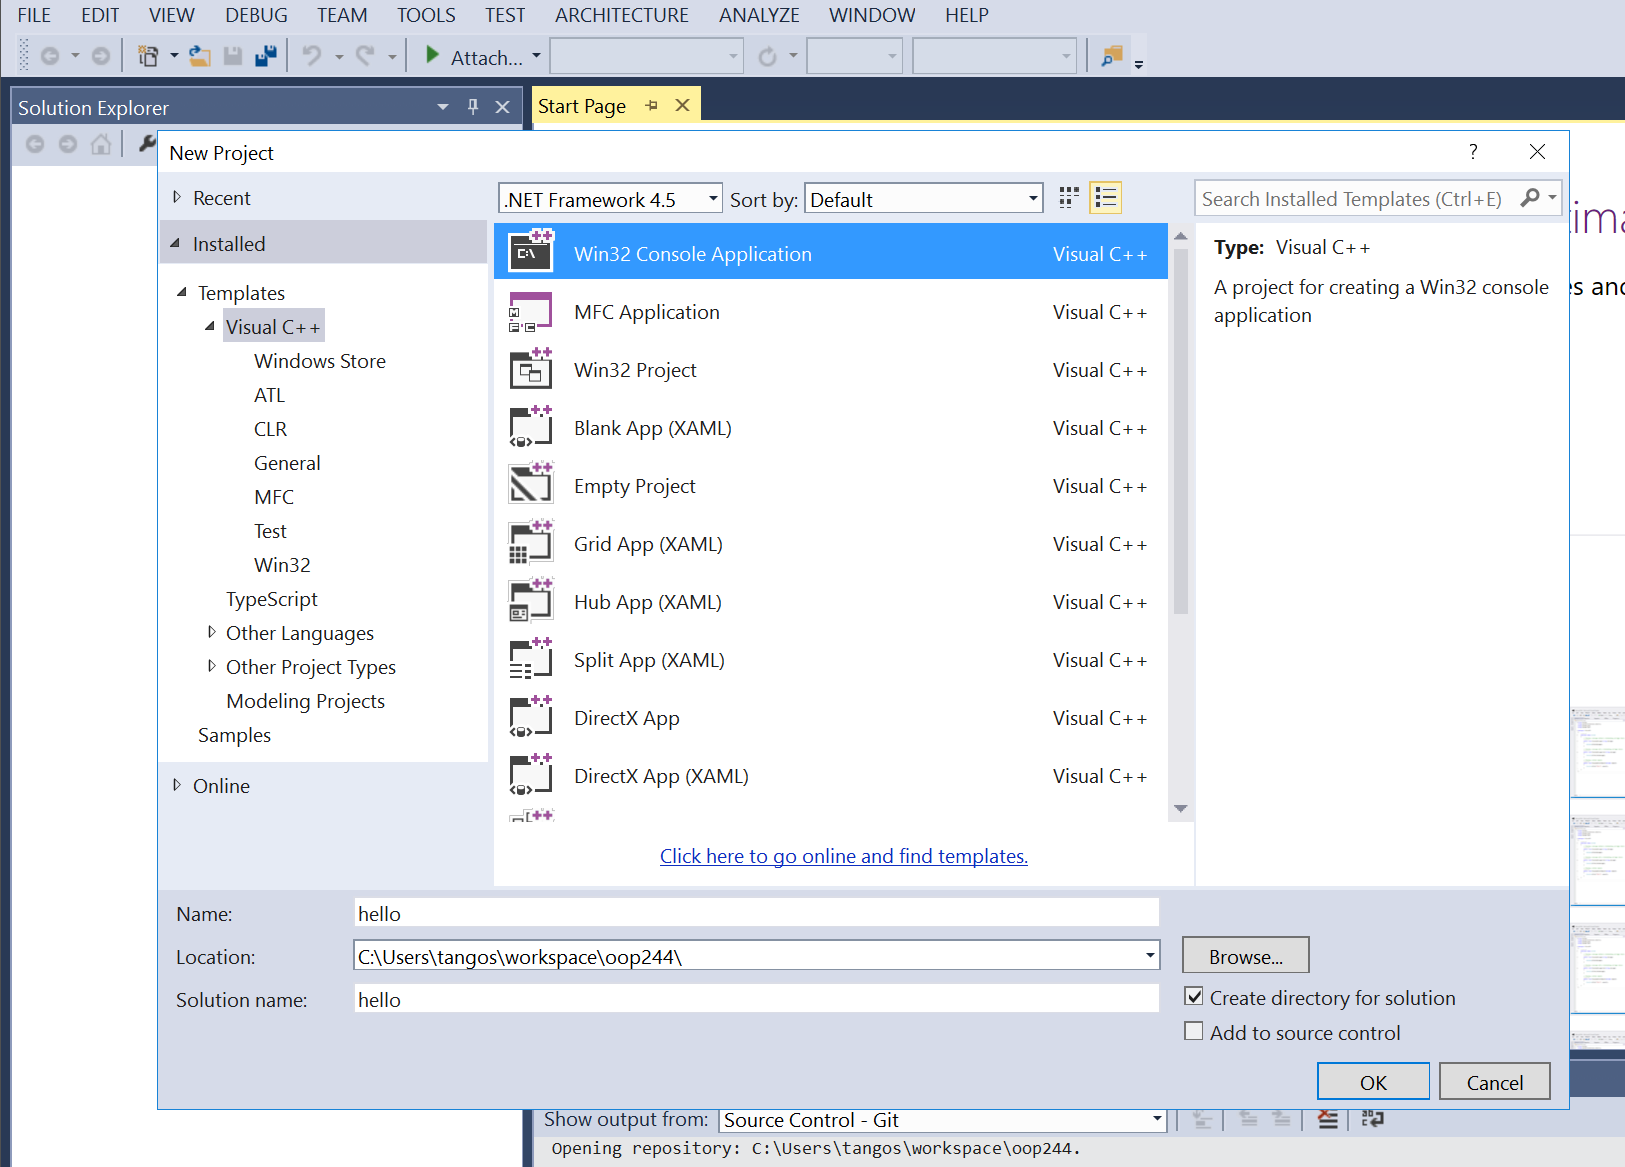1625x1167 pixels.
Task: Click the Find in Files toolbar icon
Action: click(1112, 56)
